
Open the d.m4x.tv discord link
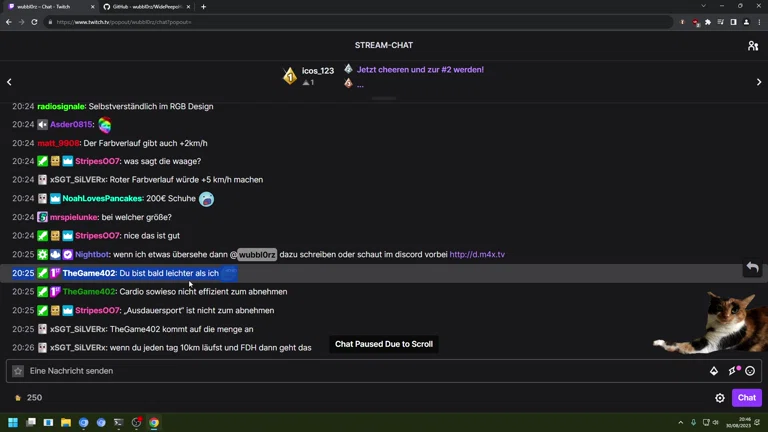click(477, 255)
